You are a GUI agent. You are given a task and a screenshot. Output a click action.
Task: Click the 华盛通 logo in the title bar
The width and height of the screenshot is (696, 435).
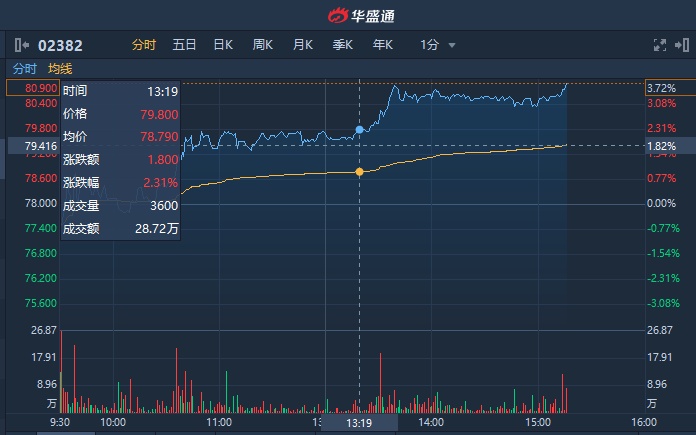[x=347, y=15]
